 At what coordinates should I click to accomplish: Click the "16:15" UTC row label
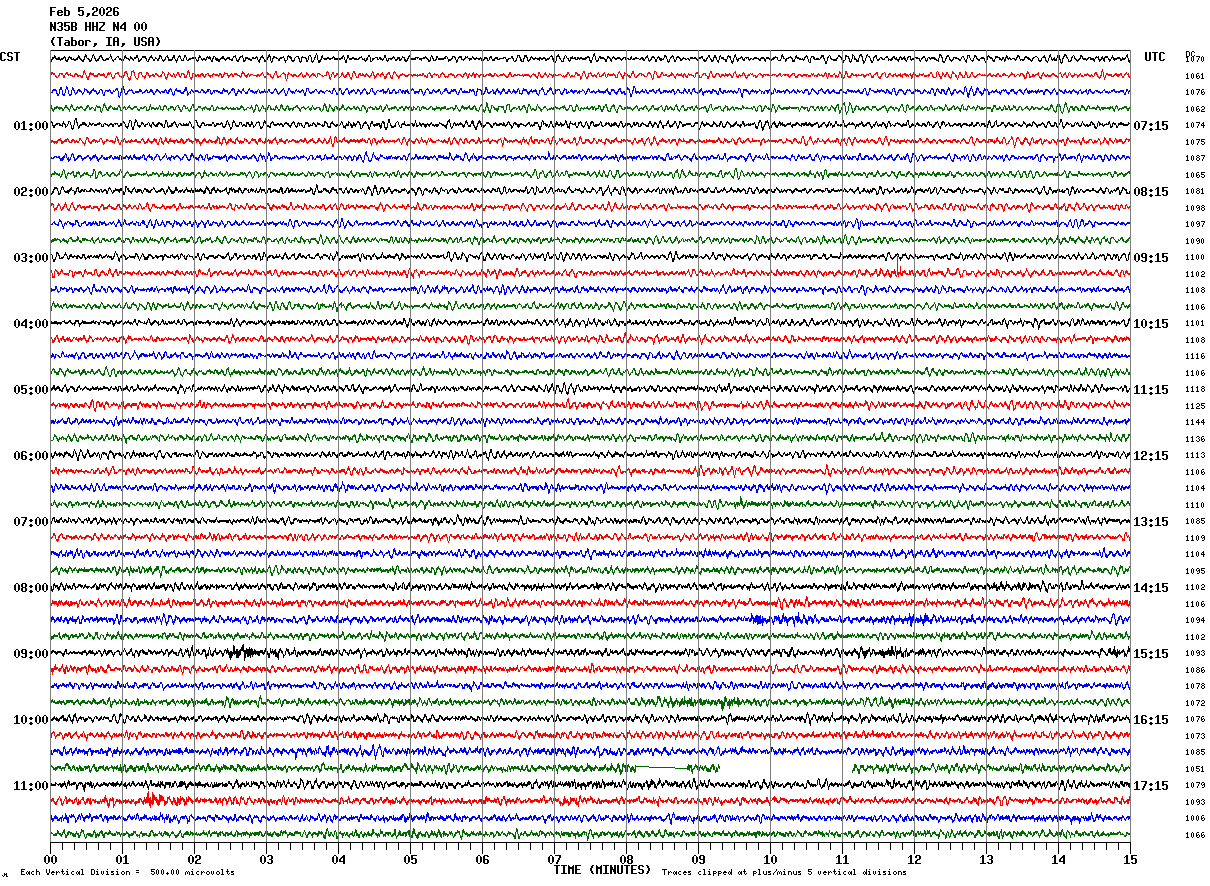(x=1151, y=720)
